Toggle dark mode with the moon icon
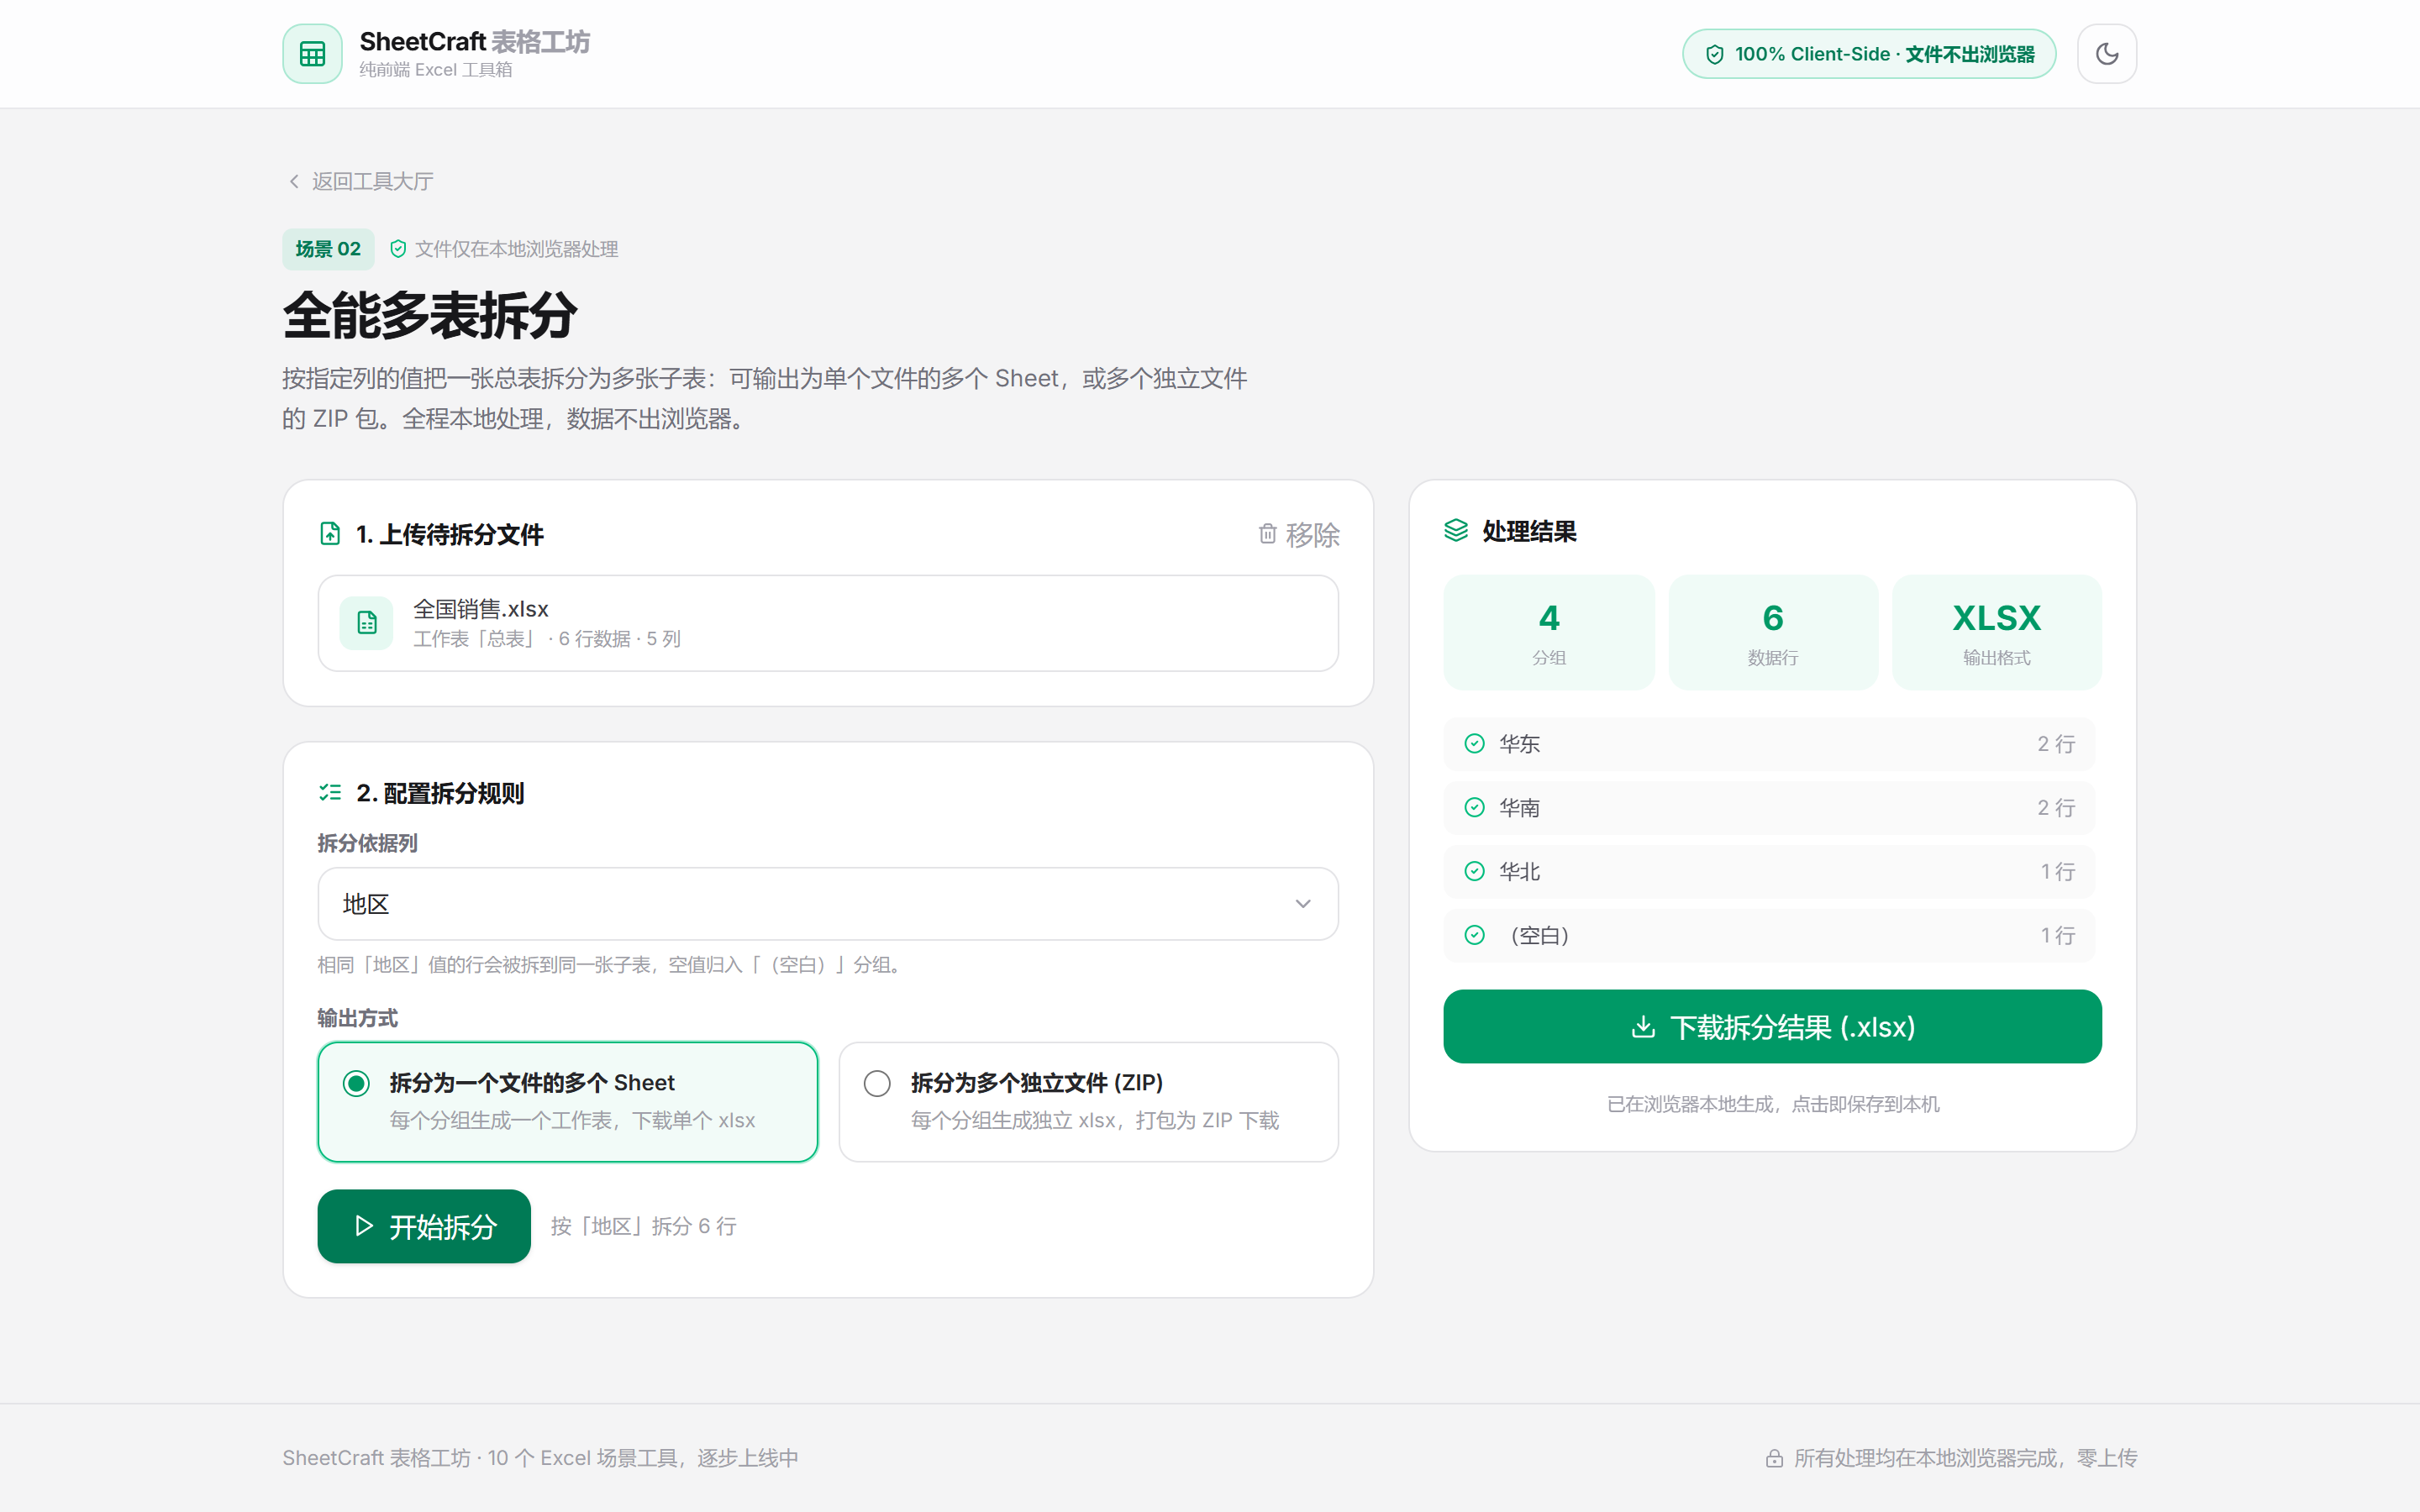Image resolution: width=2420 pixels, height=1512 pixels. (x=2107, y=54)
